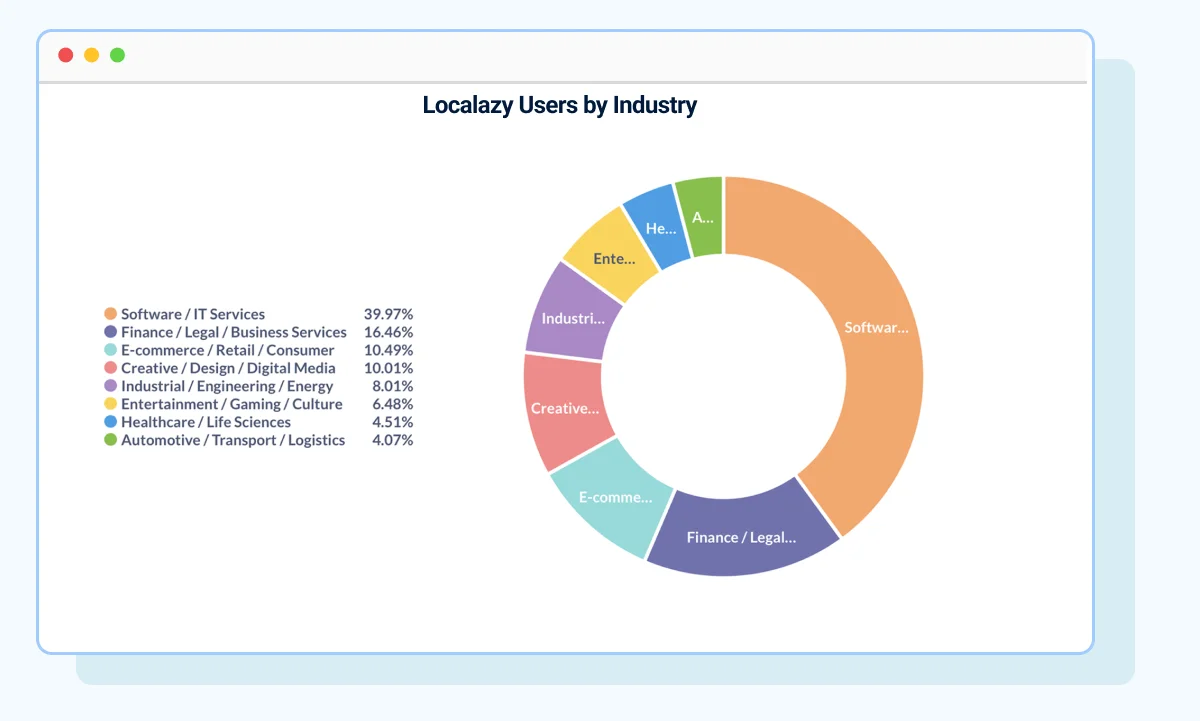The width and height of the screenshot is (1200, 721).
Task: Click the 39.97% percentage value
Action: (388, 314)
